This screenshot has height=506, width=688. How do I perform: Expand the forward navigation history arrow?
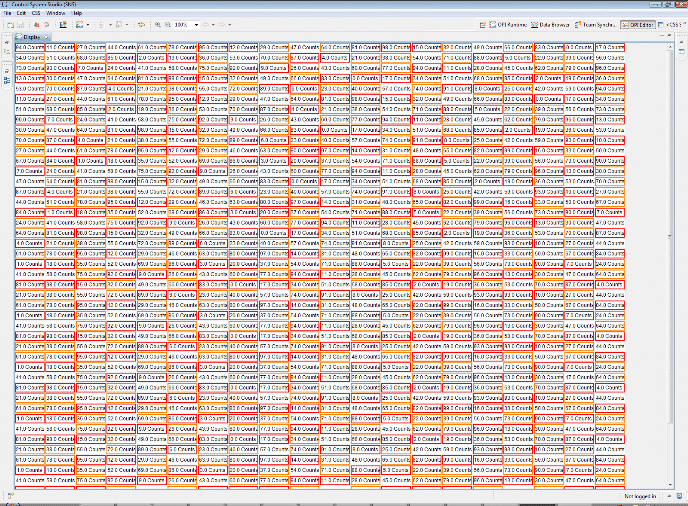coord(230,24)
